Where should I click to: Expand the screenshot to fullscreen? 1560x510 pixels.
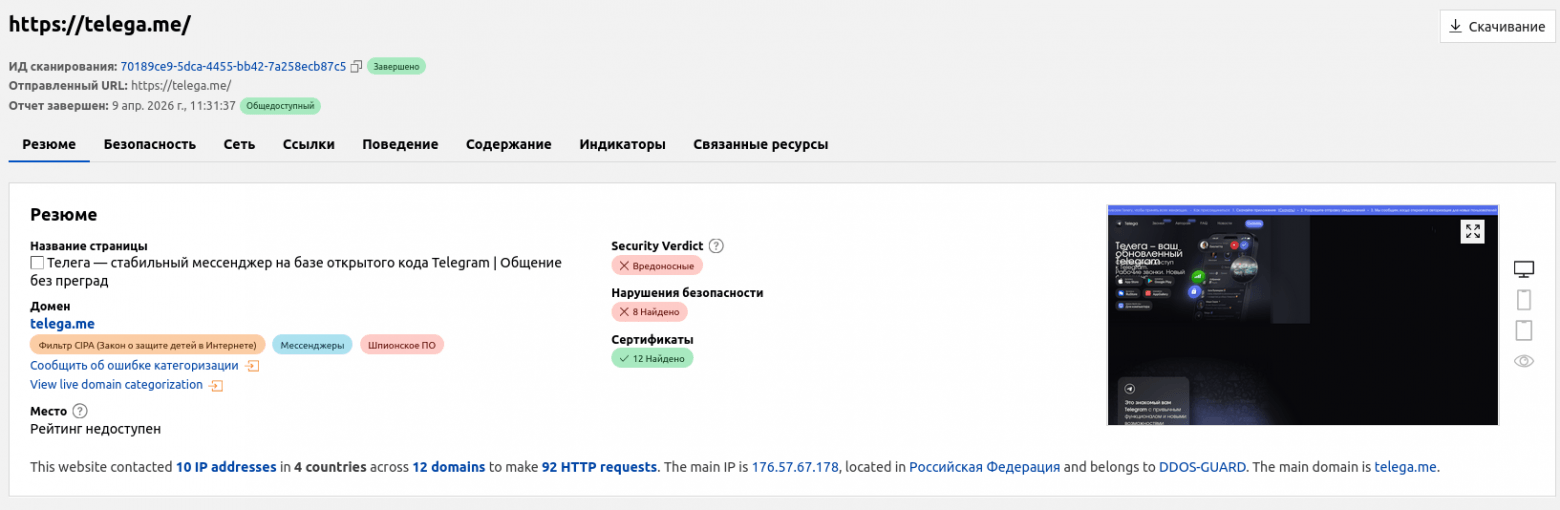pos(1472,231)
